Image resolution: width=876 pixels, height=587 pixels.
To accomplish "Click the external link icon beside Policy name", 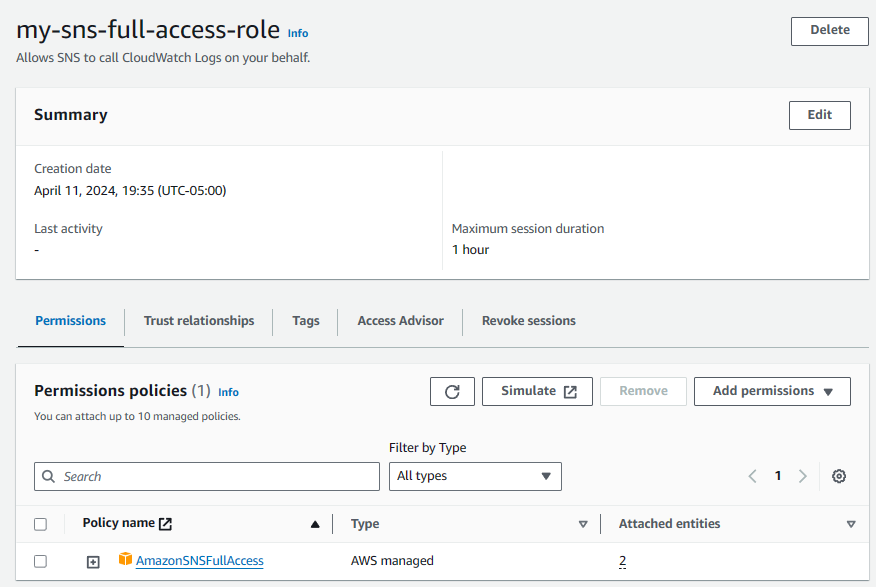I will click(x=165, y=523).
